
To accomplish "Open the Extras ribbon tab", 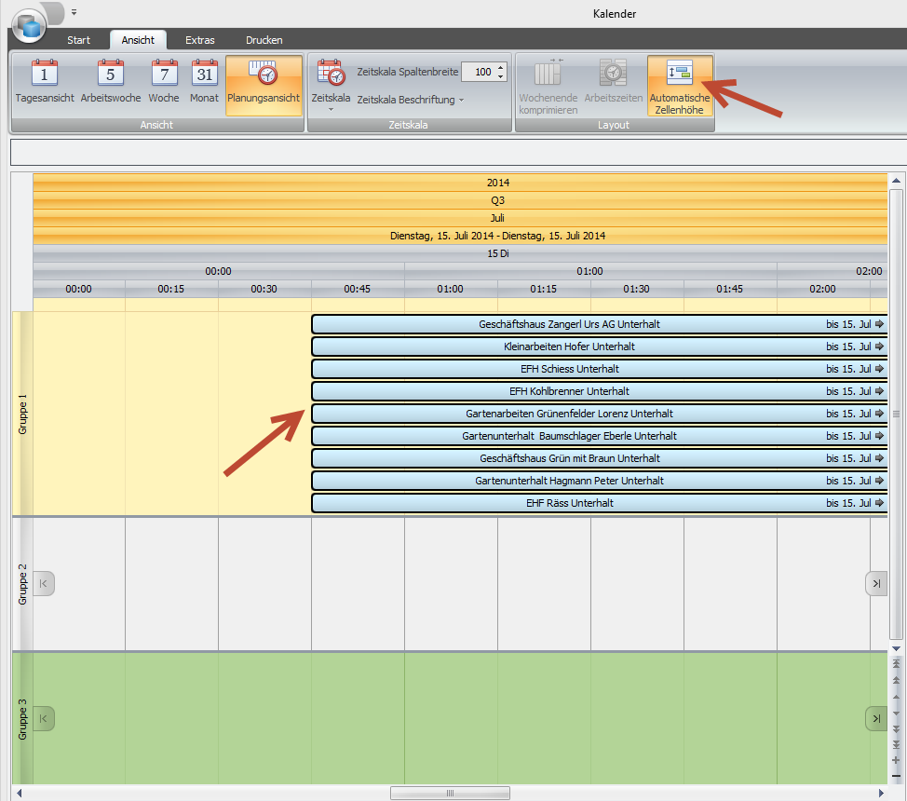I will (x=200, y=40).
